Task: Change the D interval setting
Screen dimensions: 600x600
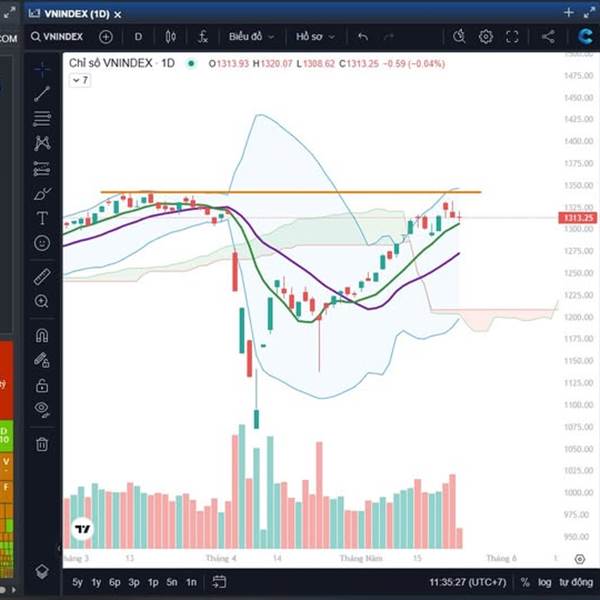Action: click(139, 37)
